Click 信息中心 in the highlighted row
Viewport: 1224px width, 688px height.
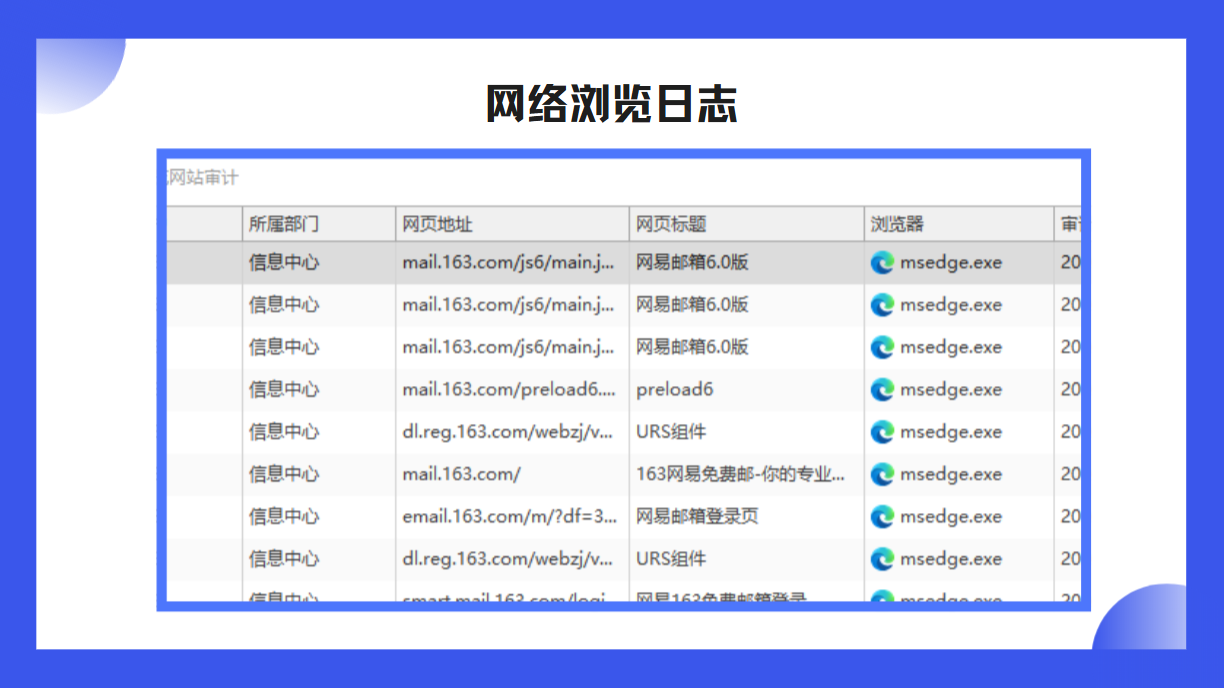pos(284,263)
